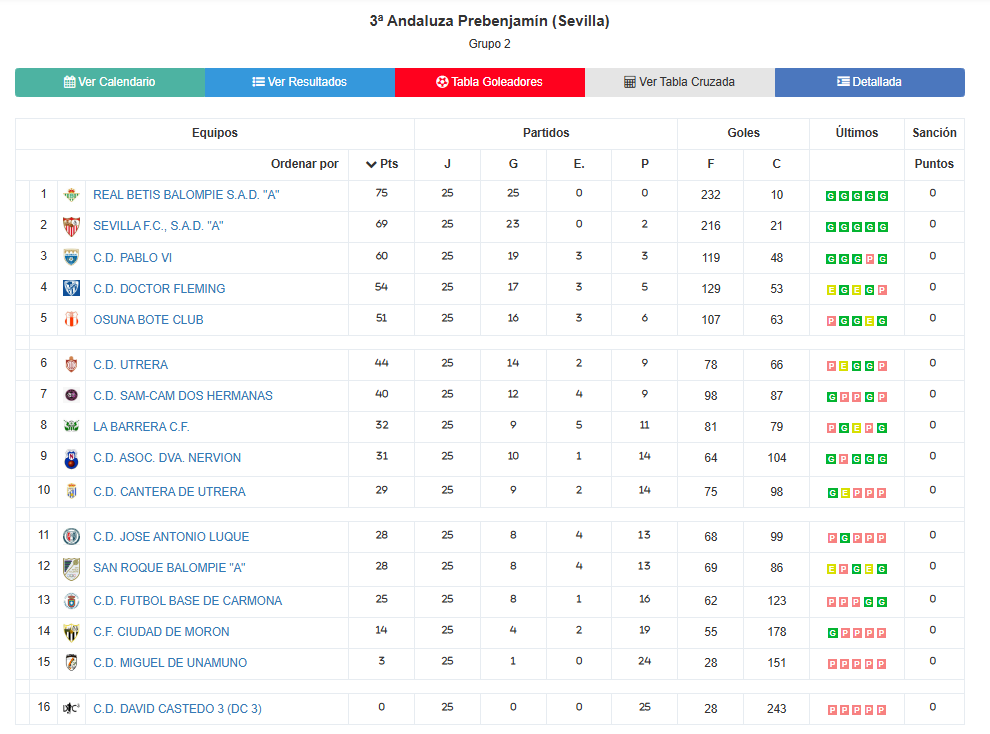Image resolution: width=990 pixels, height=734 pixels.
Task: Click the Ordenar por label
Action: (x=305, y=164)
